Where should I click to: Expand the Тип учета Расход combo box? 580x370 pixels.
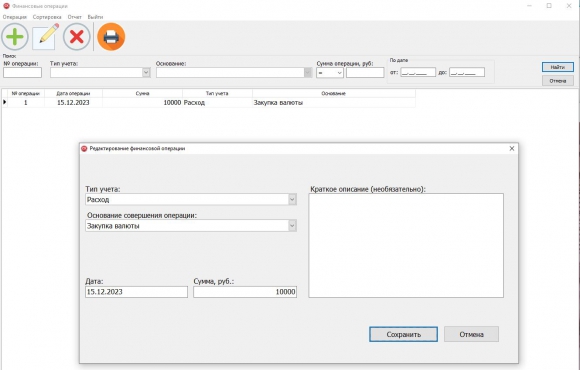tap(292, 199)
